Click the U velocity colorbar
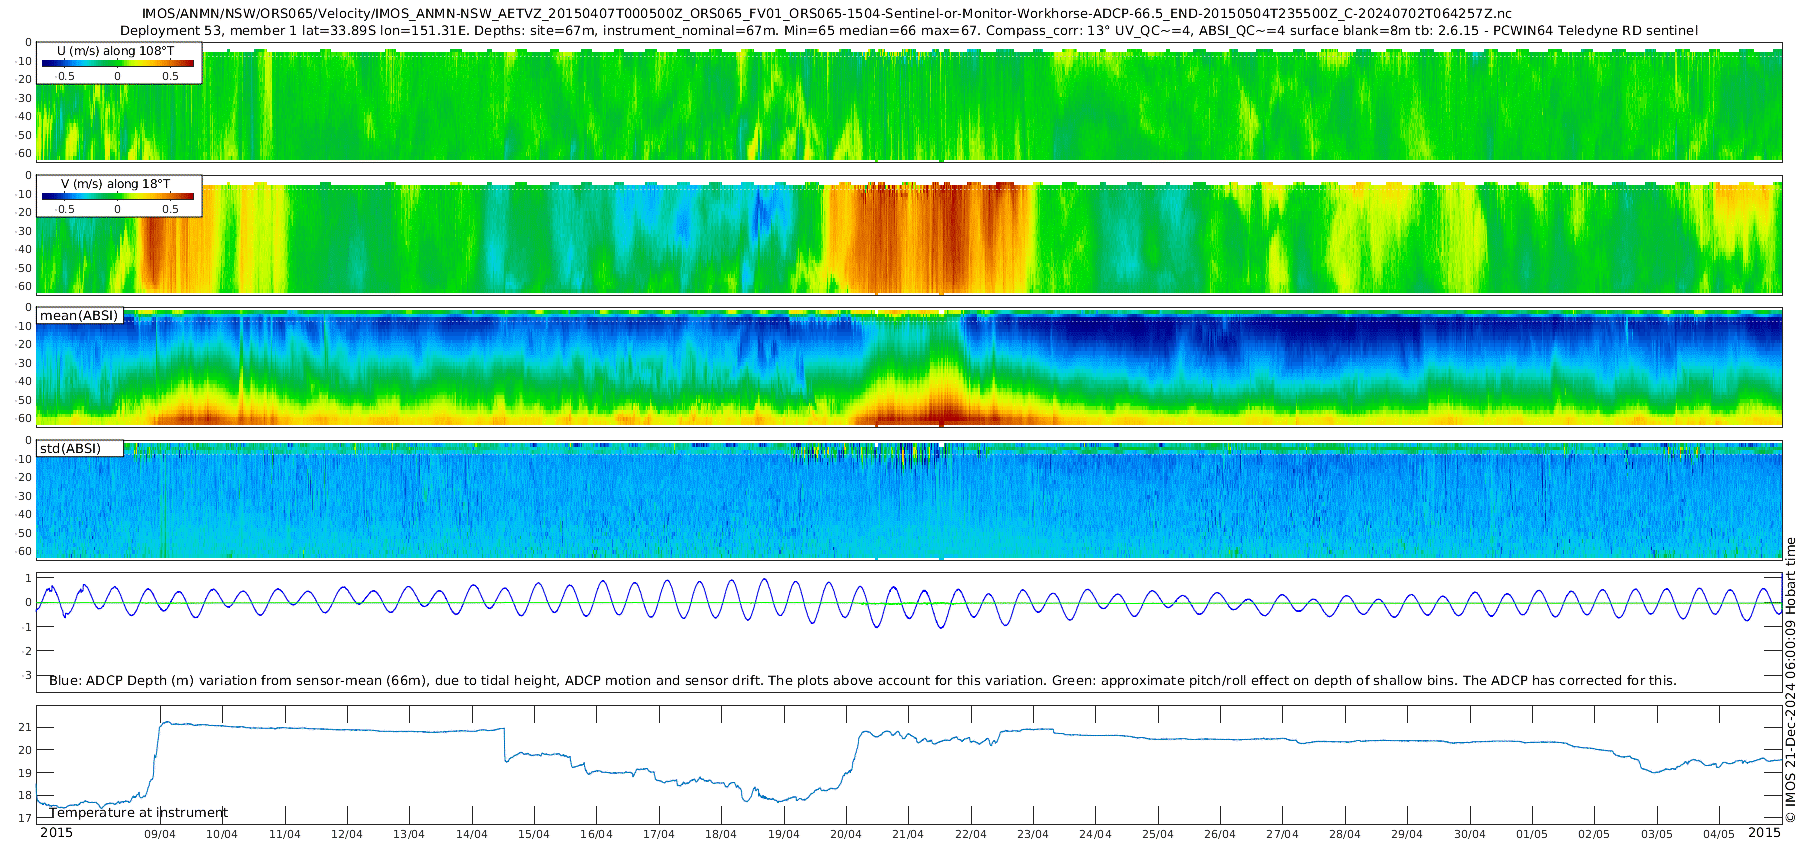Screen dimensions: 1800x850 tap(118, 63)
